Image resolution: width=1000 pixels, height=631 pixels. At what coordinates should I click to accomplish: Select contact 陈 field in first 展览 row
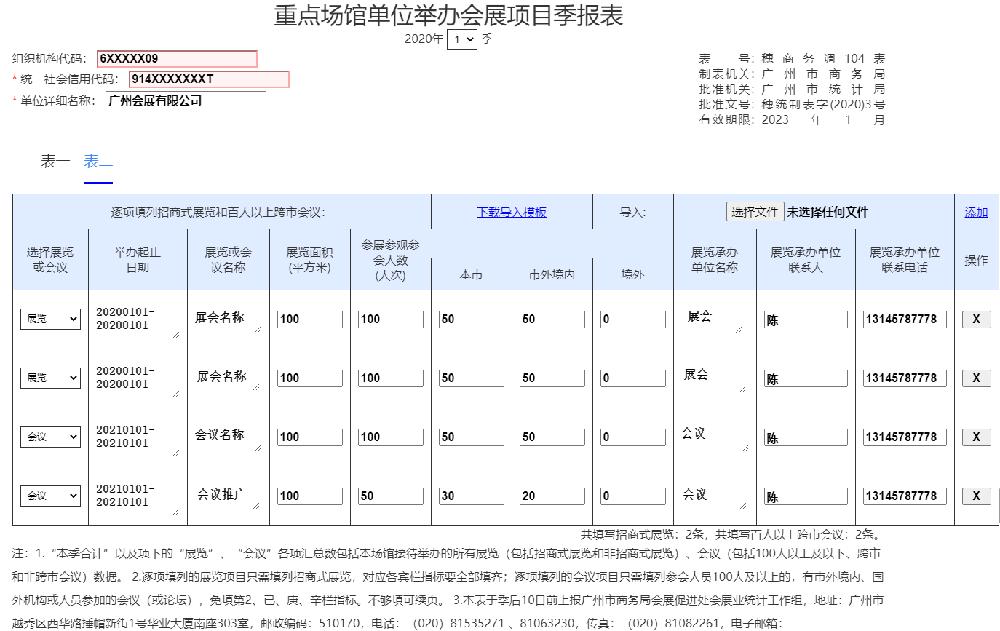tap(806, 320)
